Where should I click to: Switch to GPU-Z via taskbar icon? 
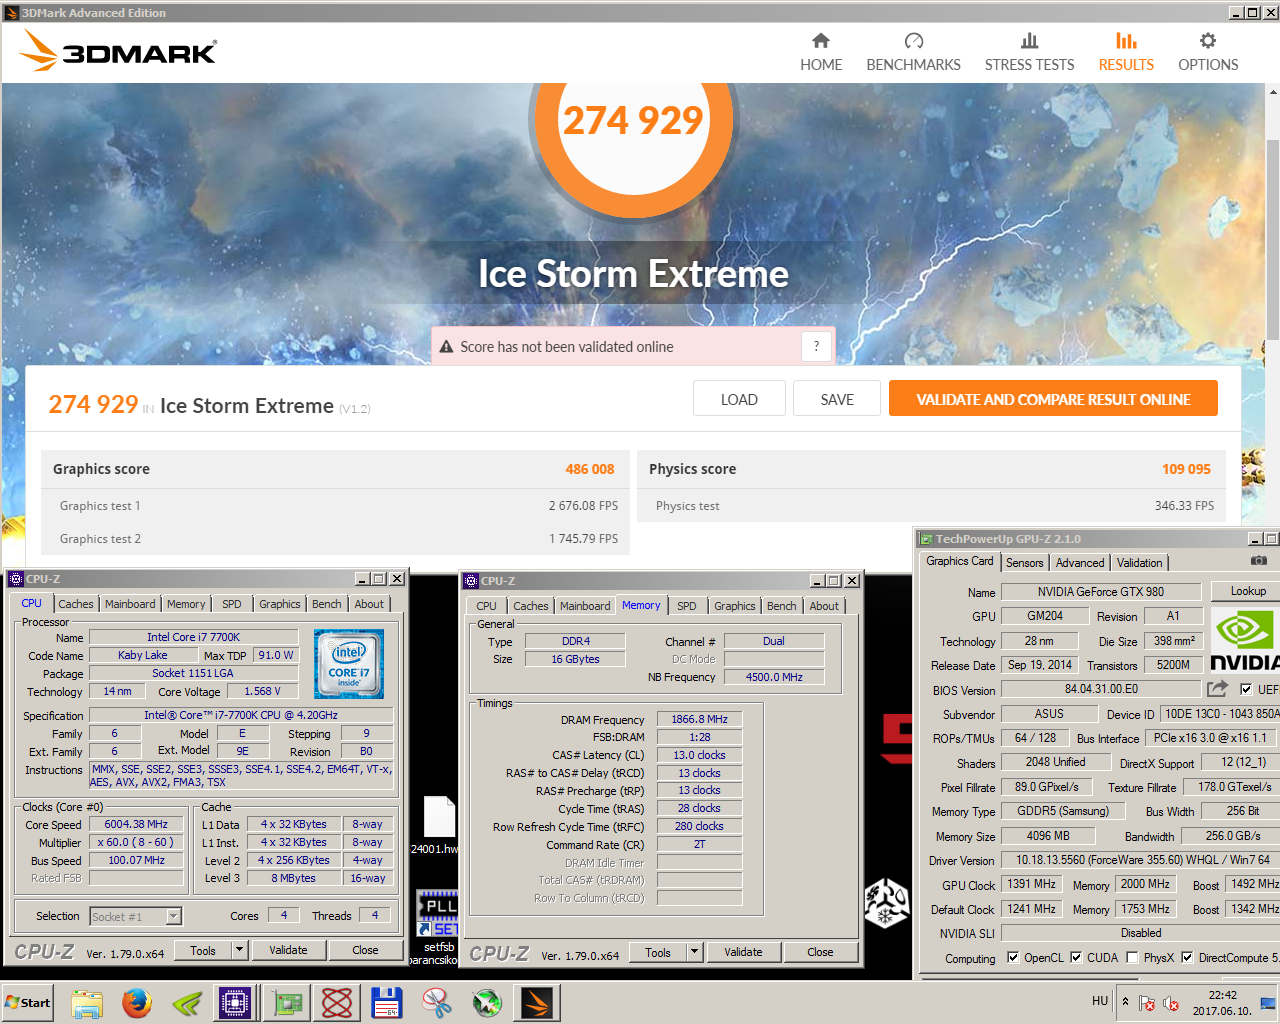tap(287, 1002)
